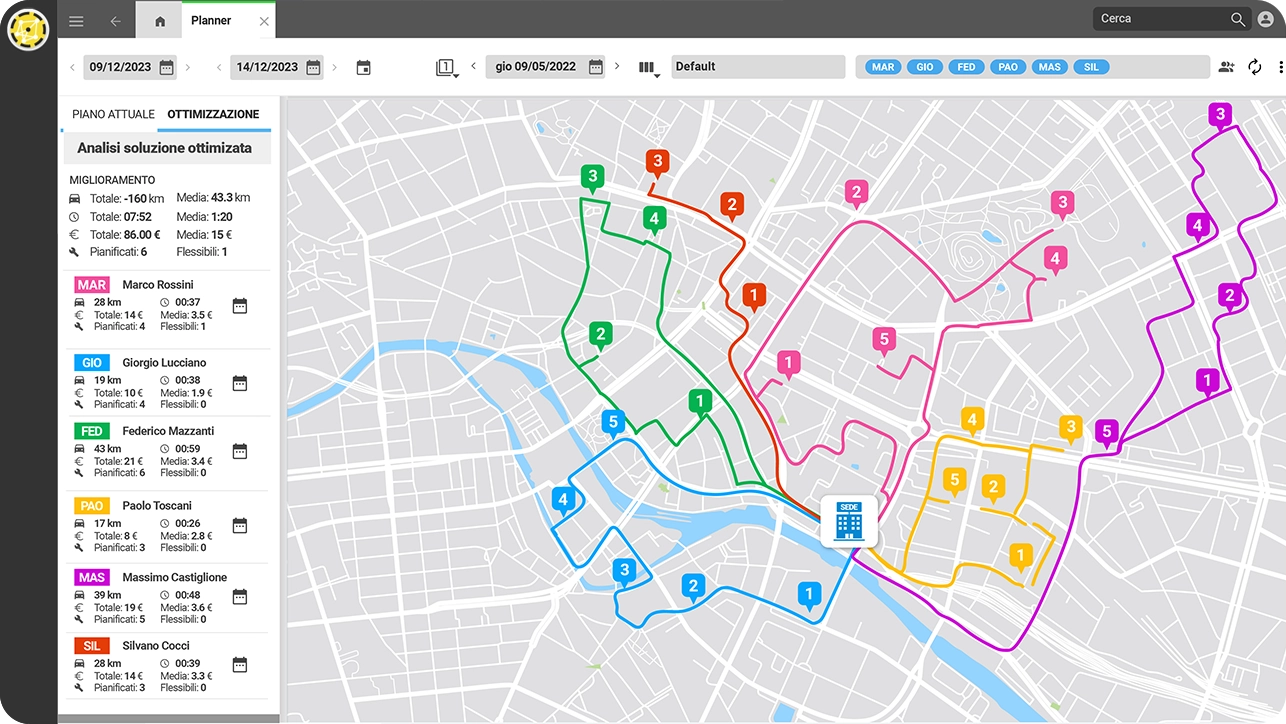1286x724 pixels.
Task: Open calendar picker for 14/12/2023
Action: [x=313, y=67]
